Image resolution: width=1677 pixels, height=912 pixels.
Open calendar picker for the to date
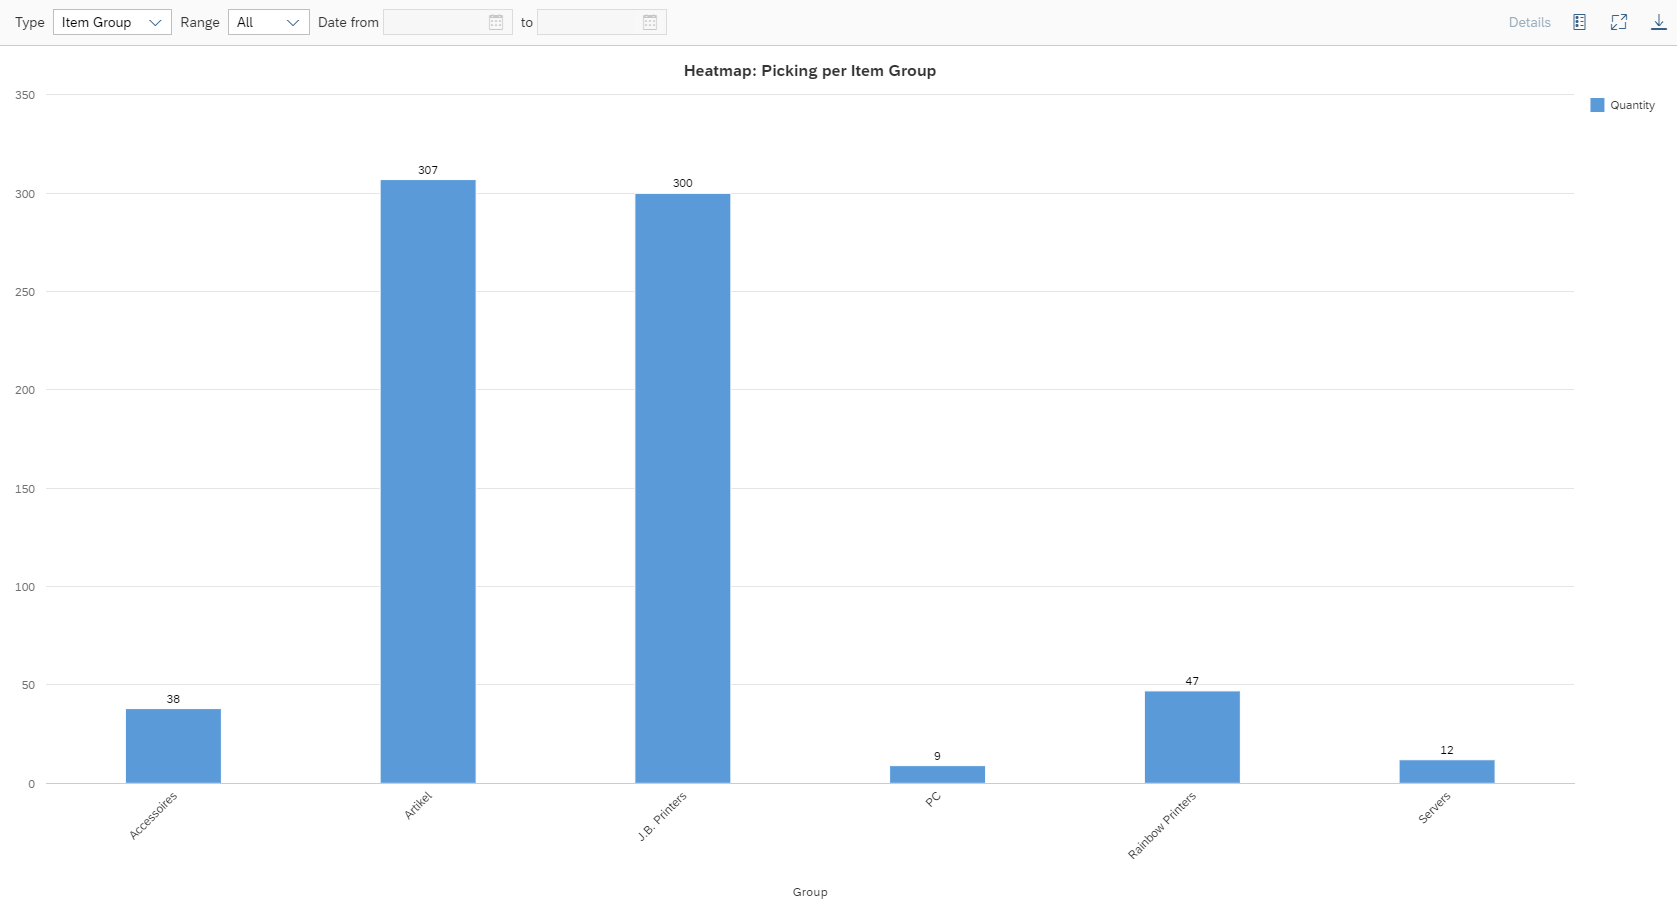pyautogui.click(x=650, y=22)
